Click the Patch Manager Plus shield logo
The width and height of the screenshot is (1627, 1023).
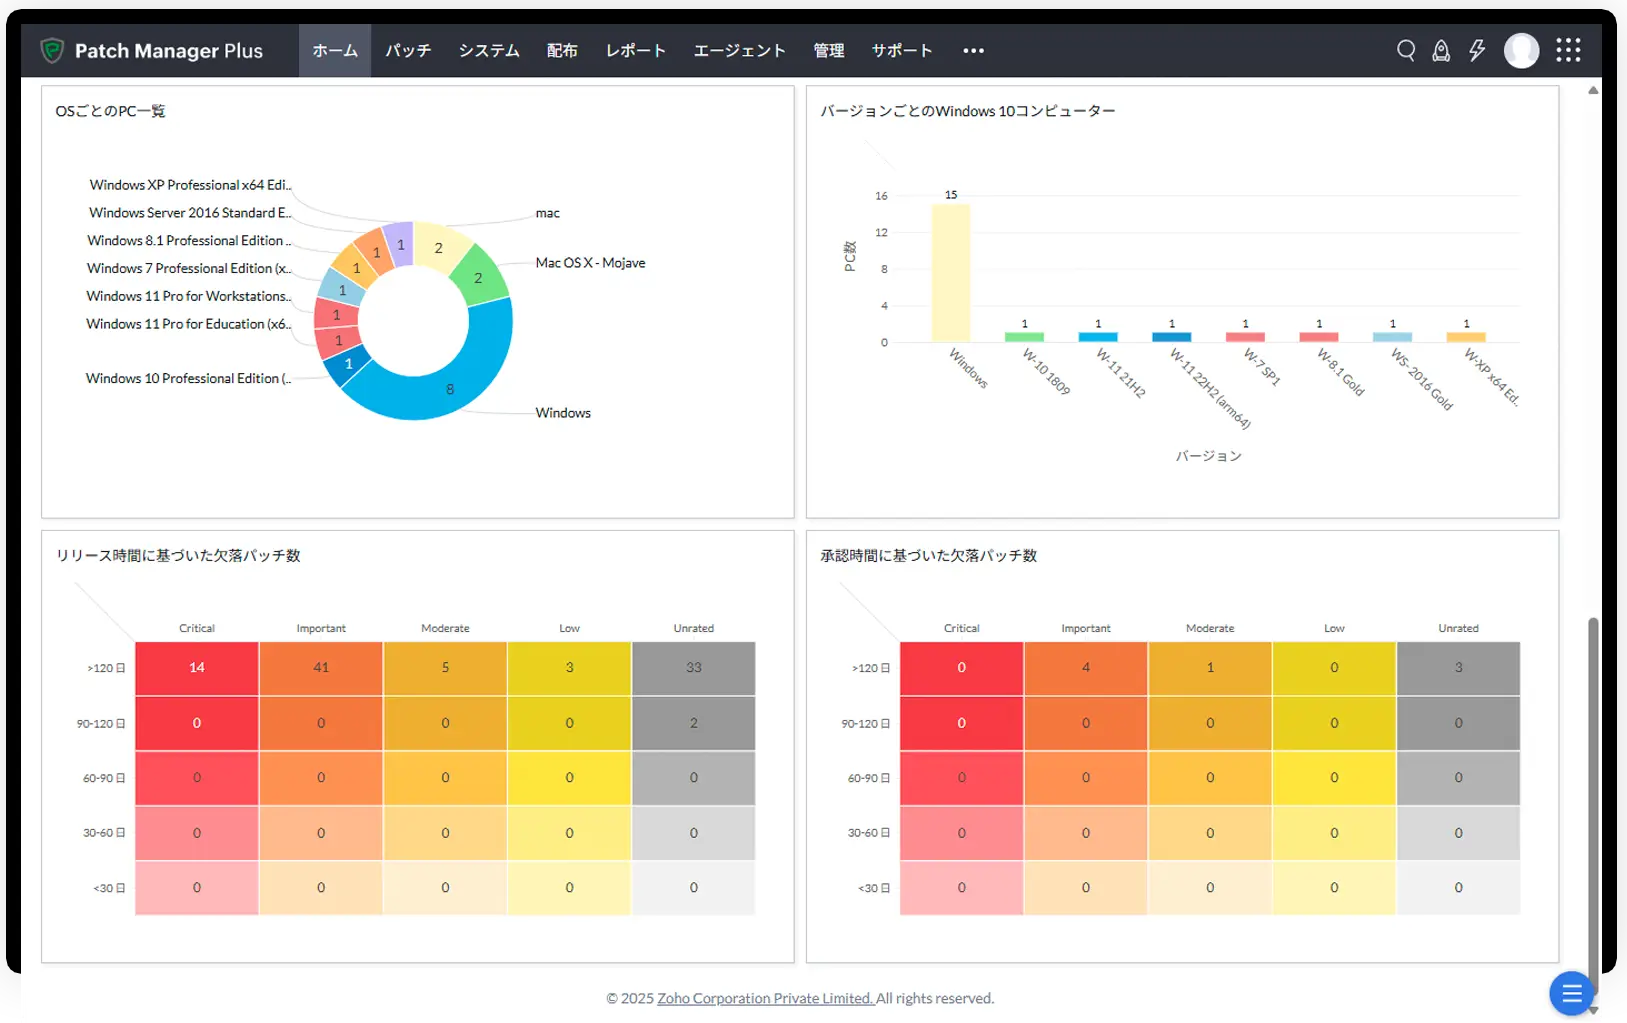pos(52,50)
